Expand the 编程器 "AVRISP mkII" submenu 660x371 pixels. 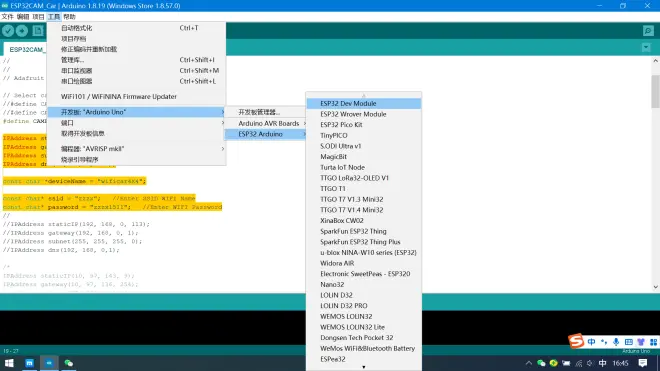click(x=136, y=149)
